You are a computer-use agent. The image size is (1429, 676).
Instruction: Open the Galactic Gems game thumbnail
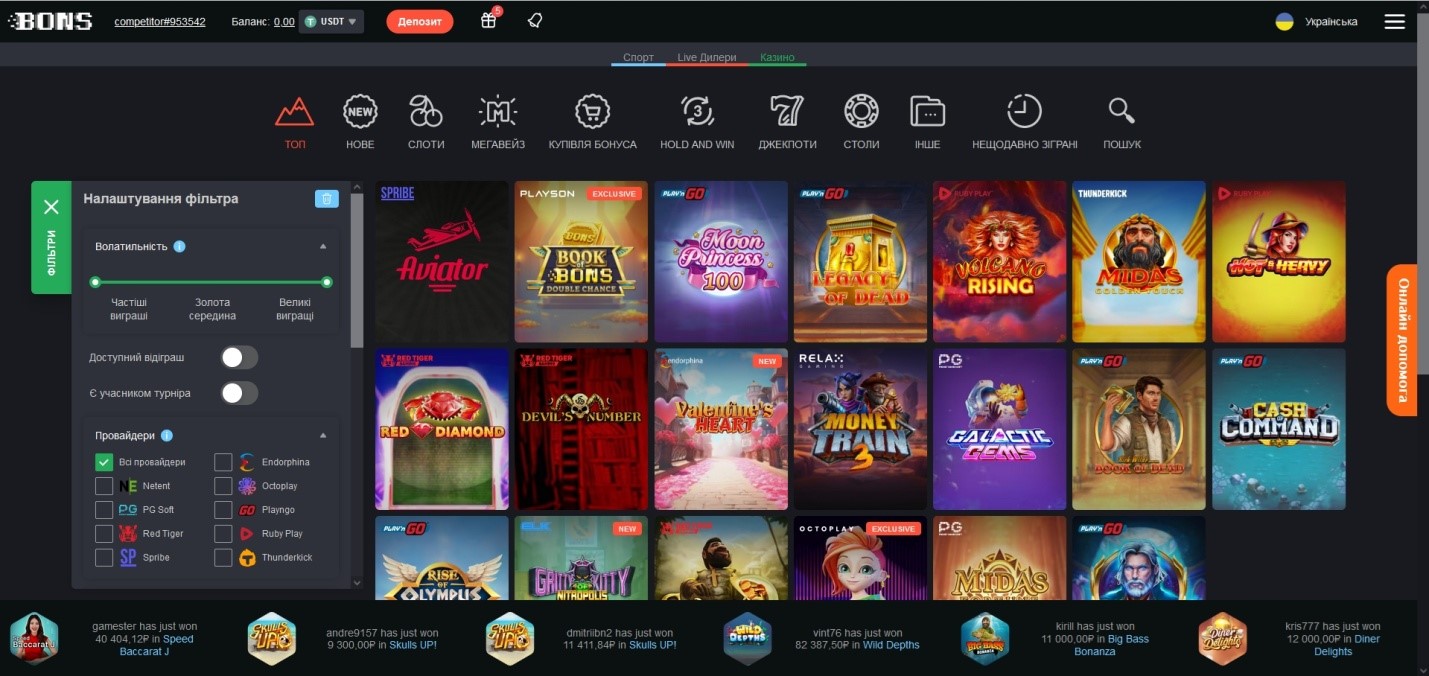click(x=1000, y=429)
